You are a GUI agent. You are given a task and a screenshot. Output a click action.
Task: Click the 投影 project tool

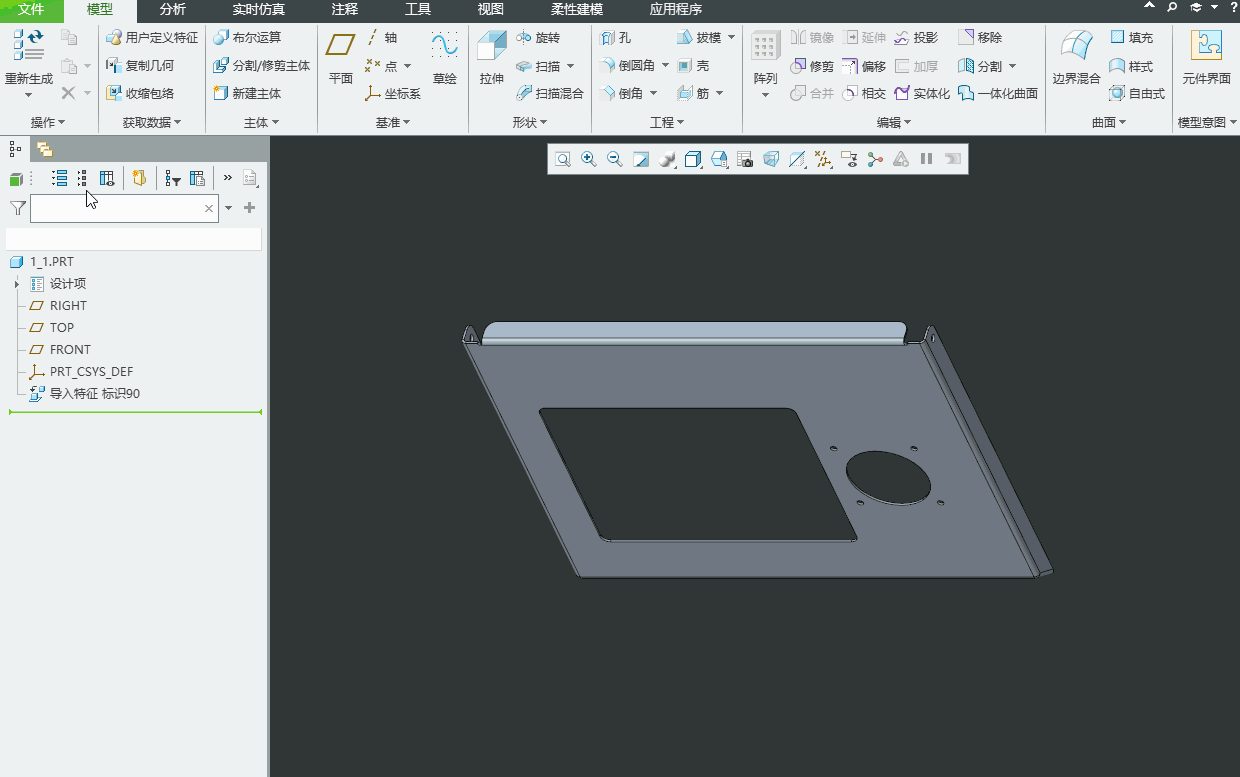click(916, 38)
